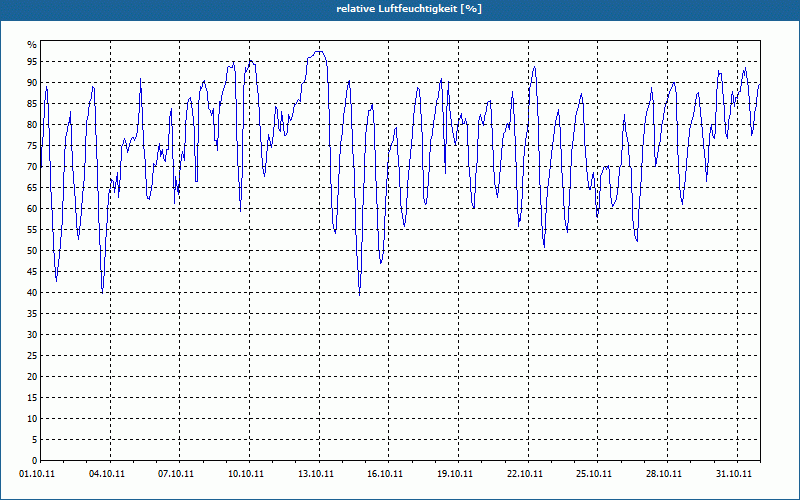This screenshot has height=500, width=800.
Task: Click the y-axis label '75'
Action: click(x=32, y=145)
